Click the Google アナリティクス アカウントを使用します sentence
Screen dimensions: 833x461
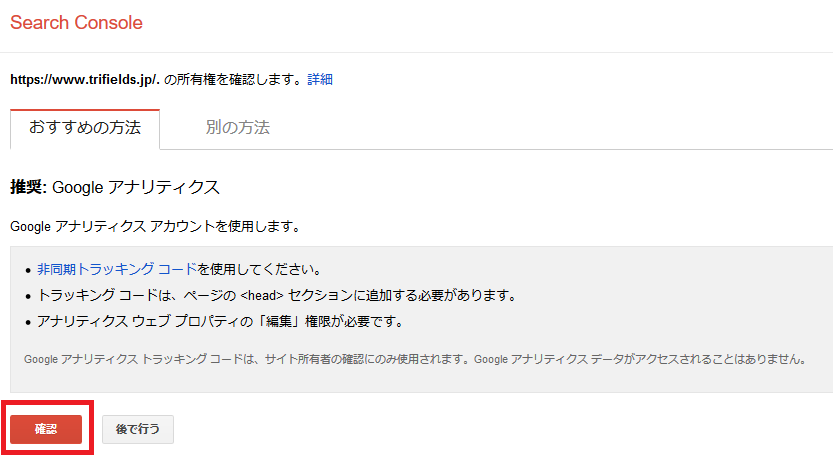[x=156, y=227]
